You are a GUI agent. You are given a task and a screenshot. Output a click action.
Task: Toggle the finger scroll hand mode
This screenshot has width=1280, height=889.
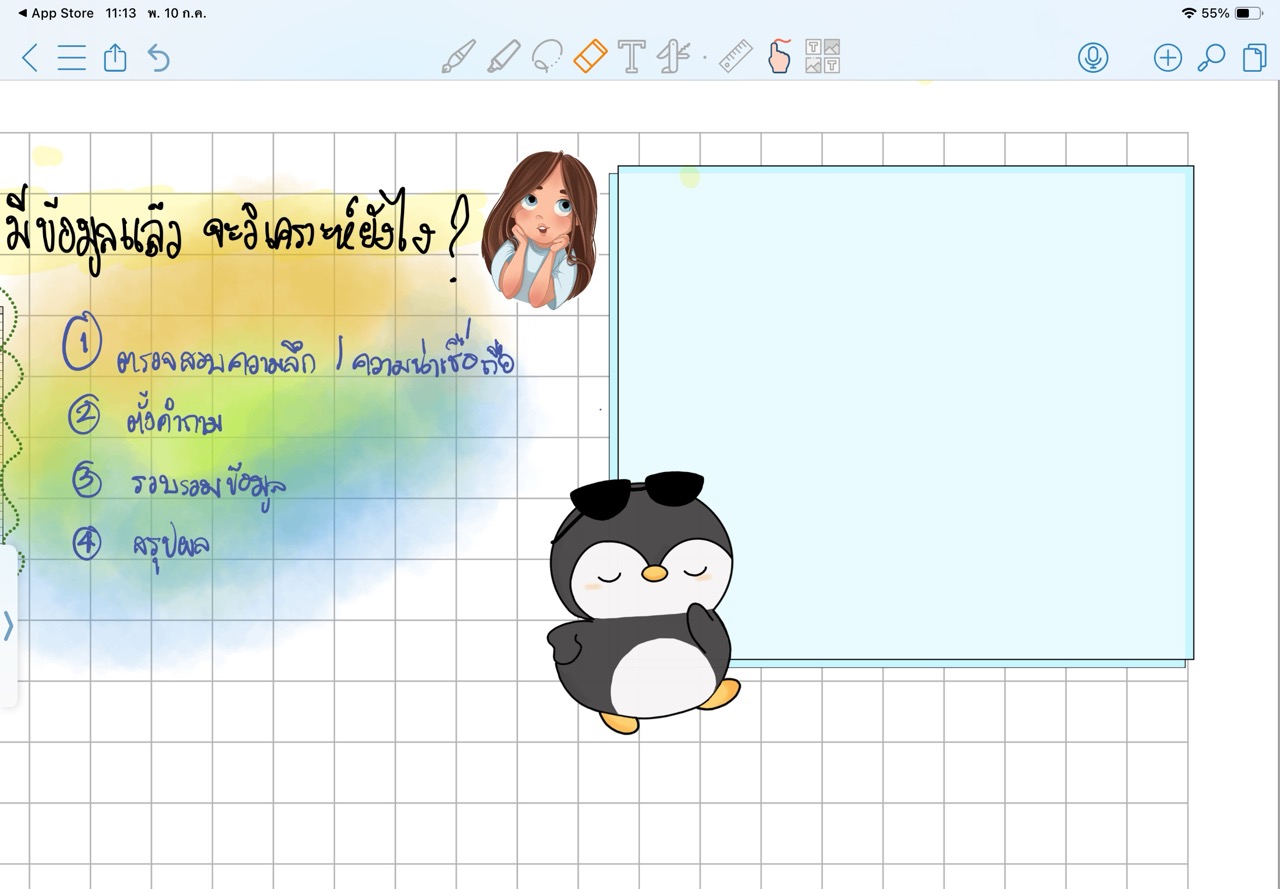[x=779, y=57]
